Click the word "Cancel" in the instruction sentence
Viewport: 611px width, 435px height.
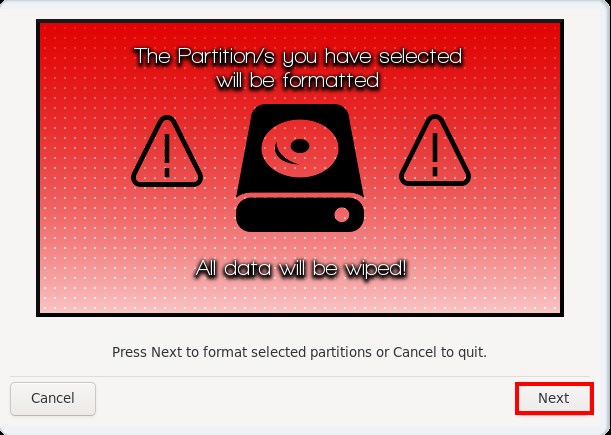point(415,352)
